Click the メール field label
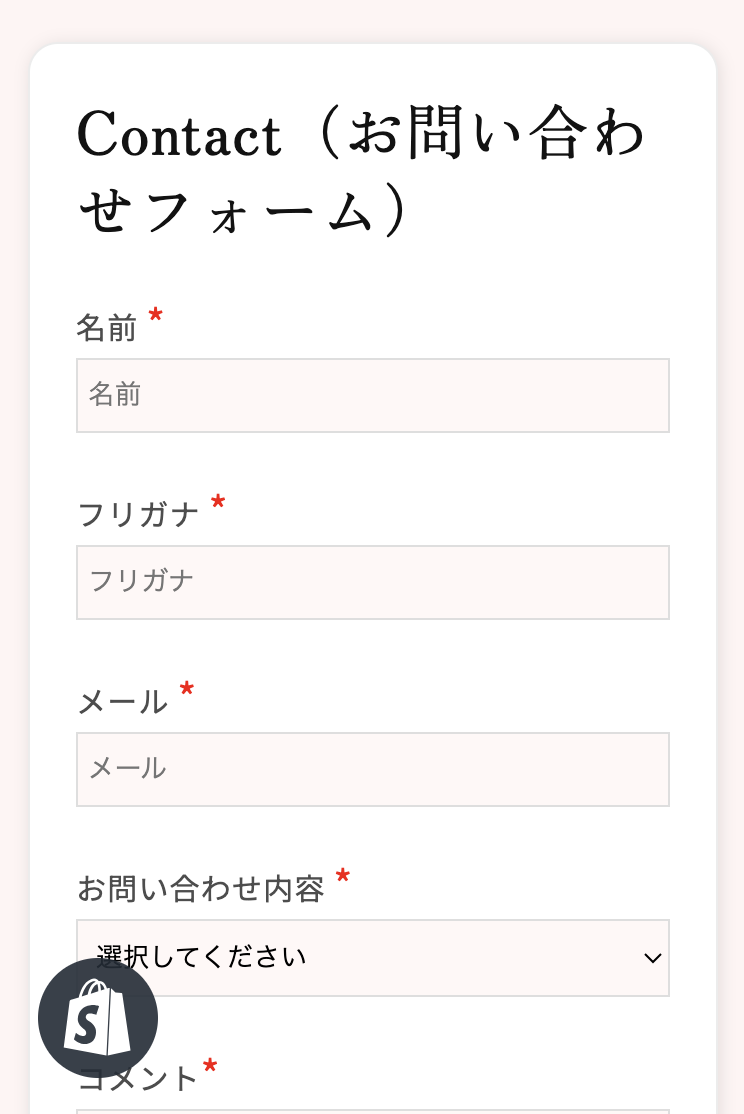Image resolution: width=744 pixels, height=1114 pixels. 122,702
